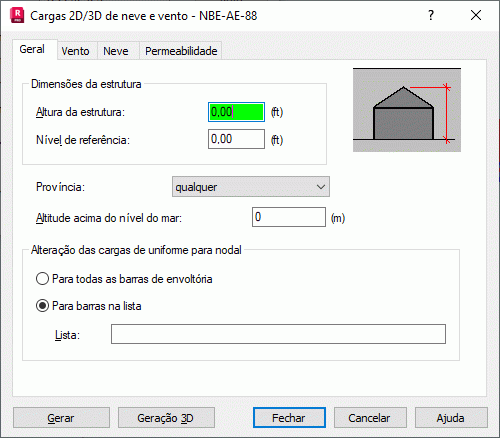Select 'Para todas as barras de envoltória' option
The image size is (500, 438).
[x=124, y=279]
